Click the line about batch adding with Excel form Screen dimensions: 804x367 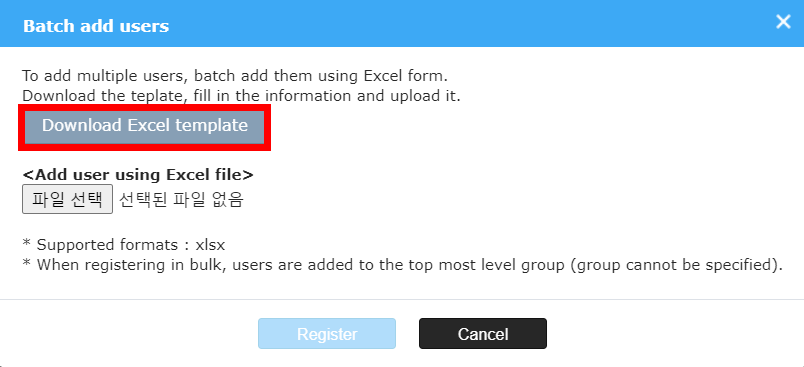point(235,76)
